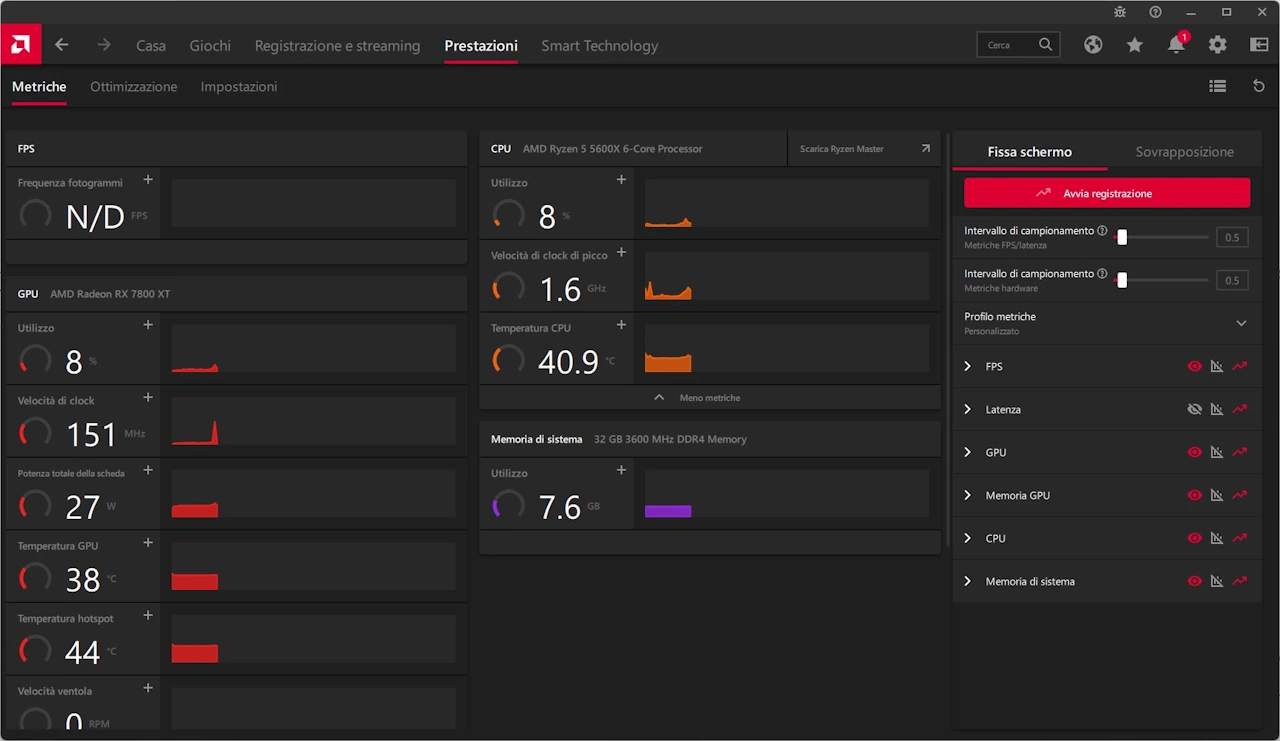Open the Casa tab

pos(151,45)
